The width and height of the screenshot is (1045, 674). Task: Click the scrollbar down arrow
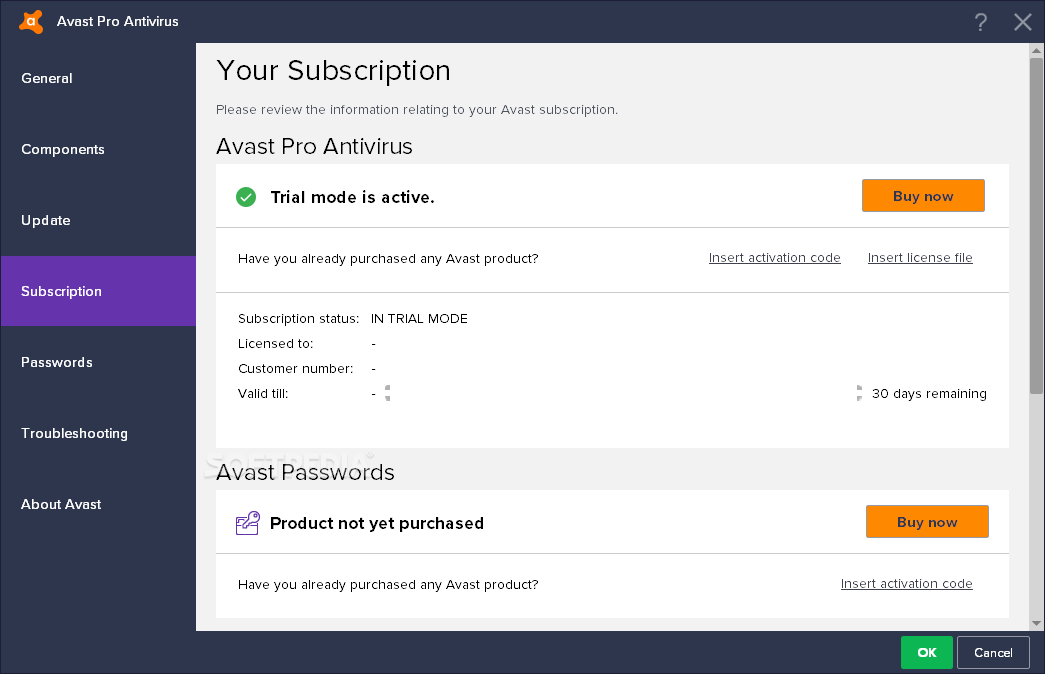point(1036,623)
